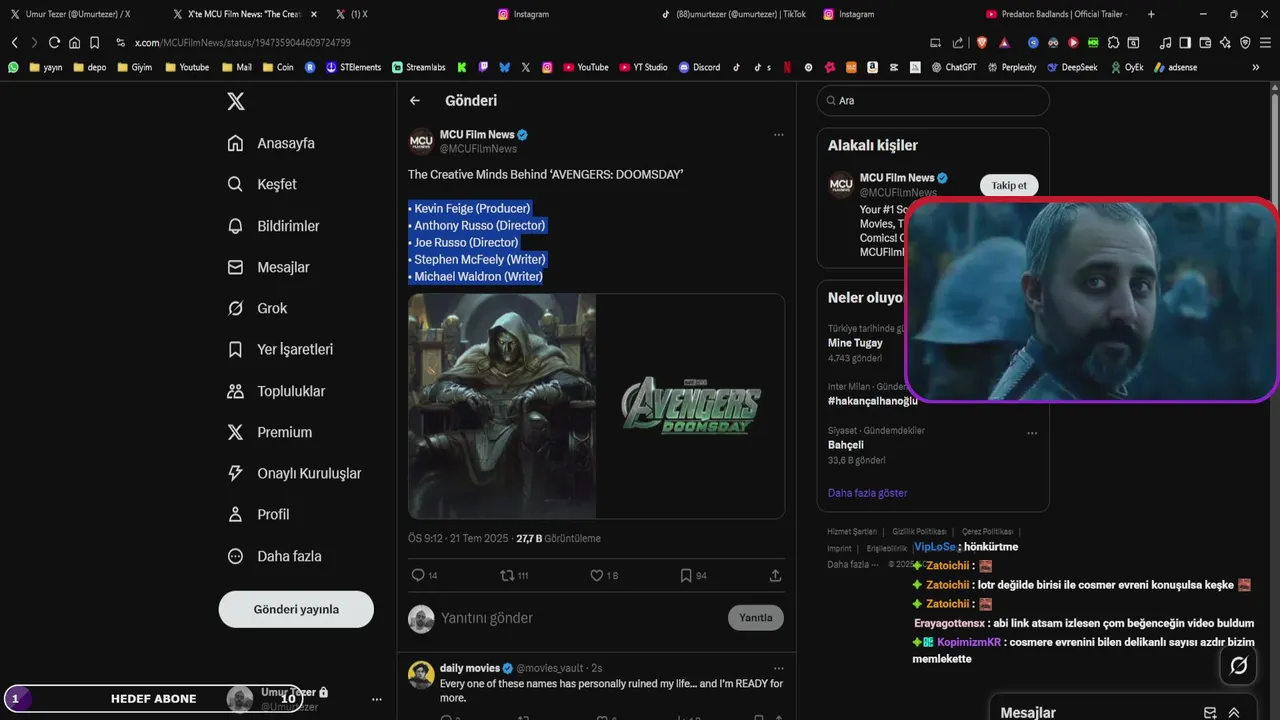Open Bildirimler notifications

[273, 226]
